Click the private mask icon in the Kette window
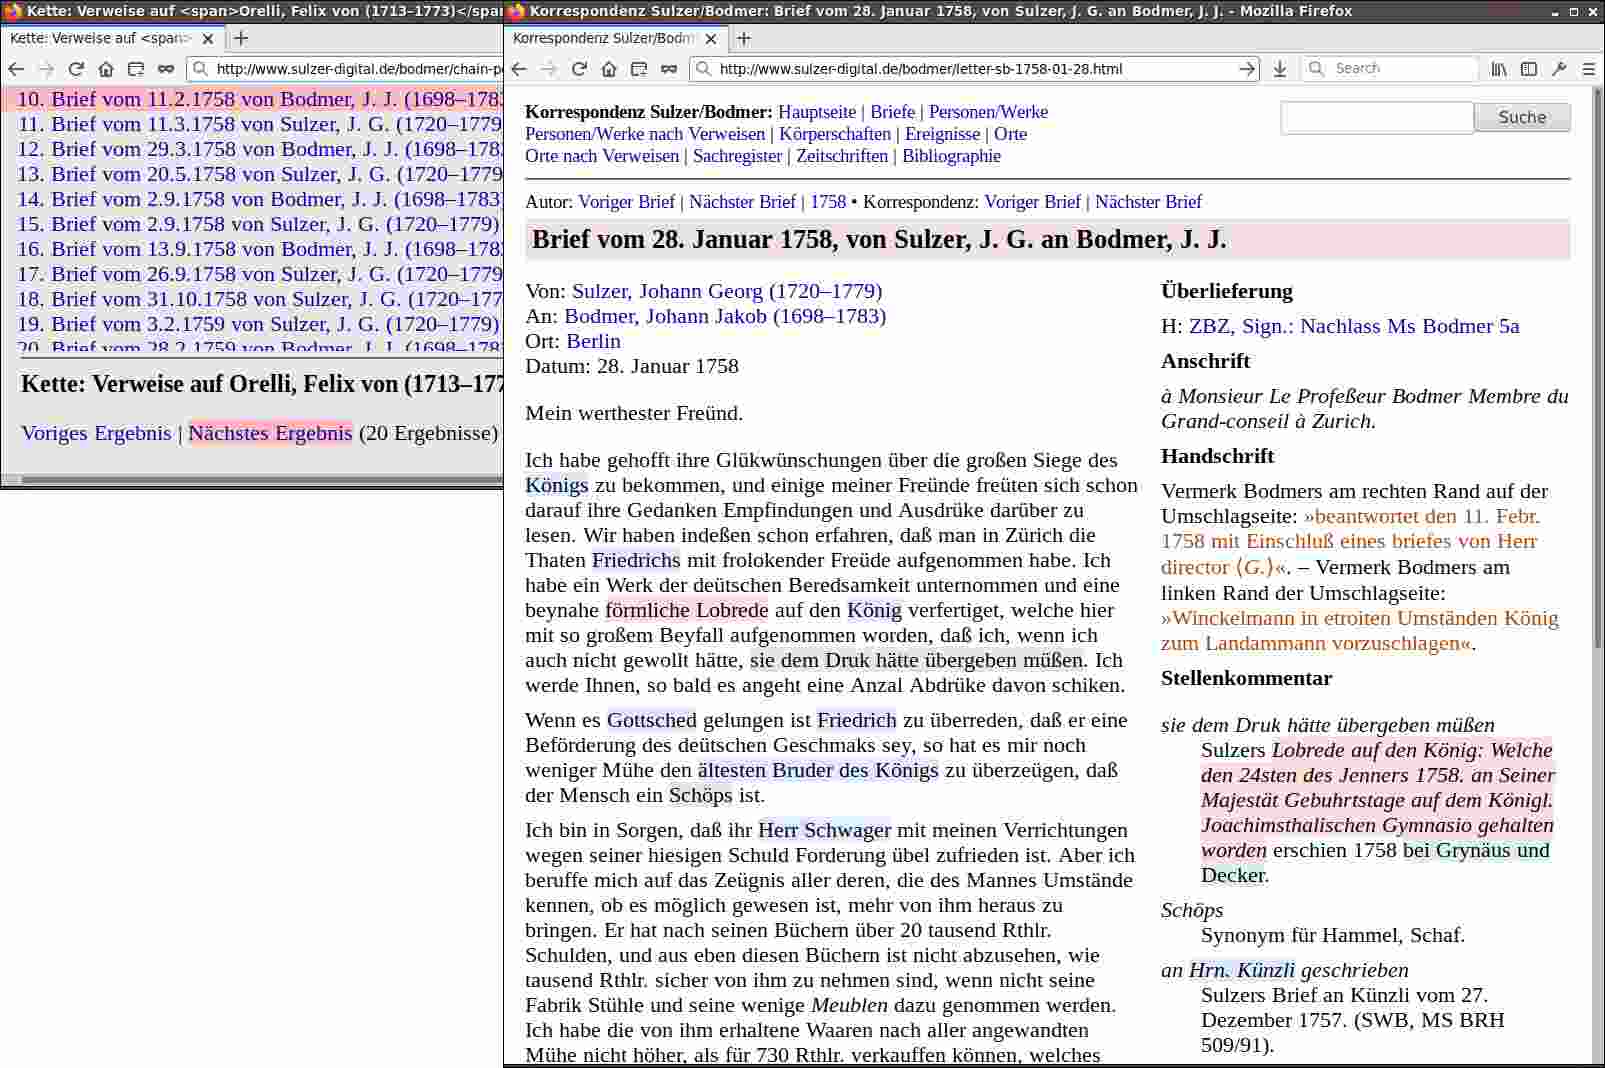 click(166, 69)
